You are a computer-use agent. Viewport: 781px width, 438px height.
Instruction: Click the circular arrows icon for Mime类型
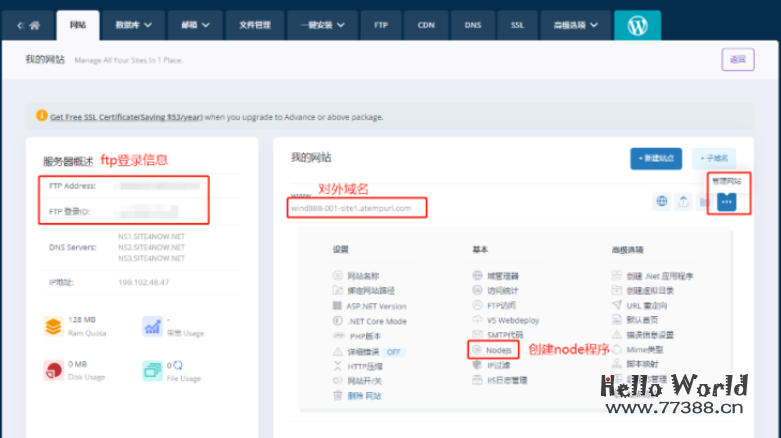coord(617,349)
